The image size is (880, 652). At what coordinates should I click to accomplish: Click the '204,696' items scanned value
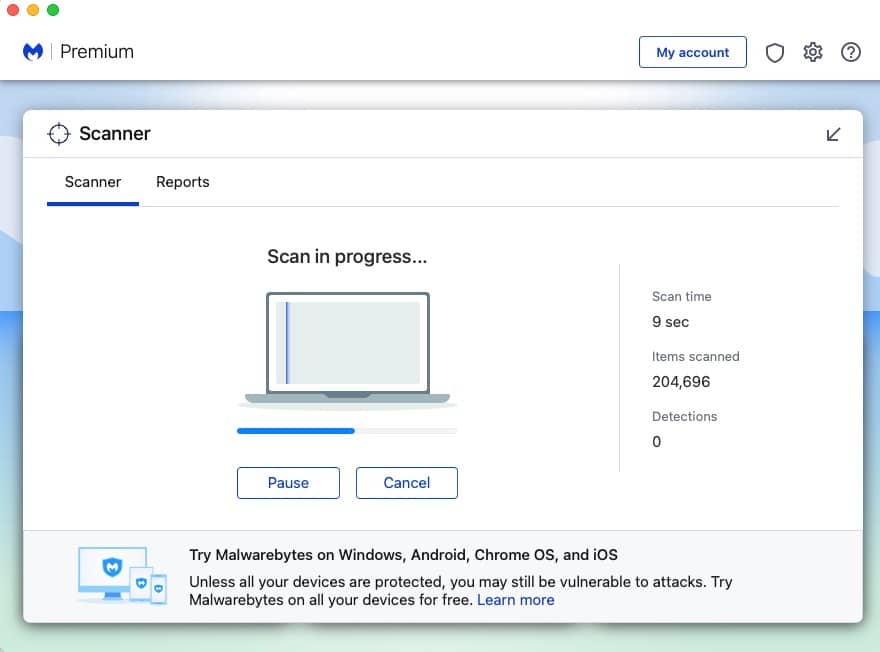(x=681, y=382)
